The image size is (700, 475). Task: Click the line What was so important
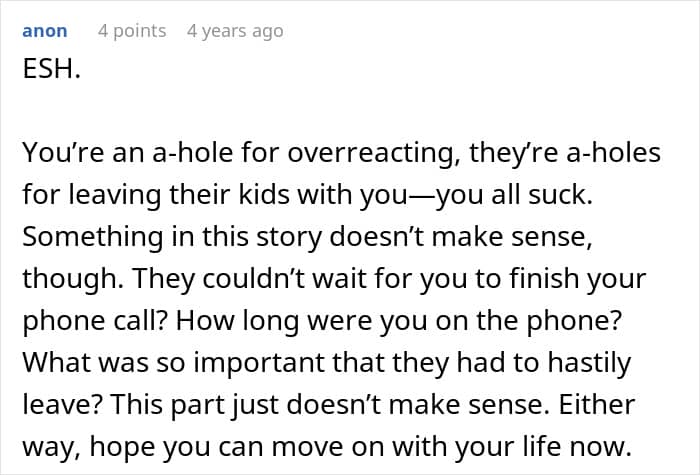[x=327, y=362]
